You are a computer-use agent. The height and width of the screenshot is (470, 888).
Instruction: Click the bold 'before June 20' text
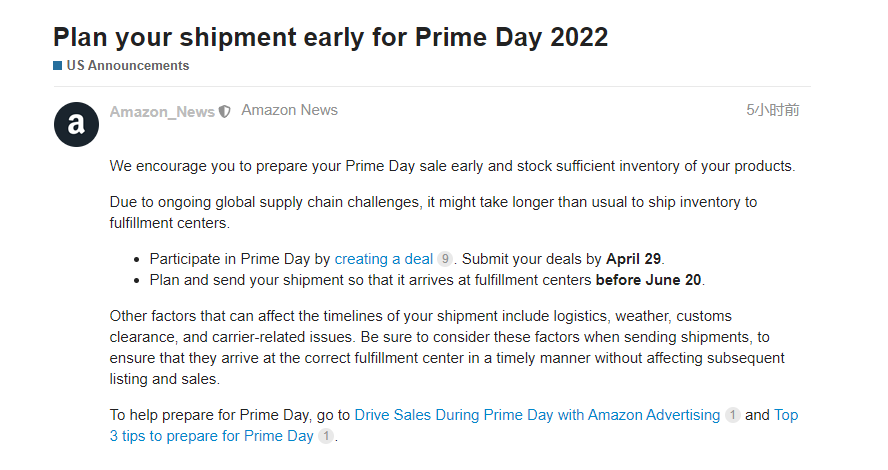click(x=655, y=280)
